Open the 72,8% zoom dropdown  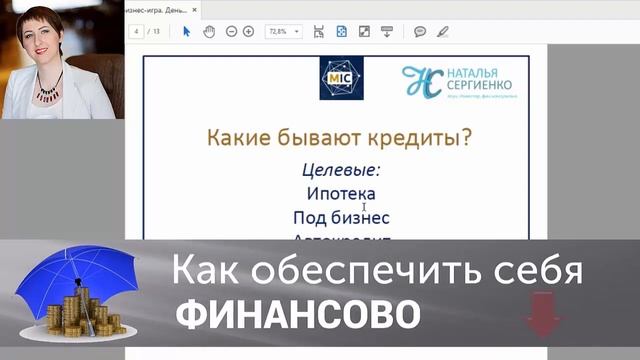(x=284, y=31)
